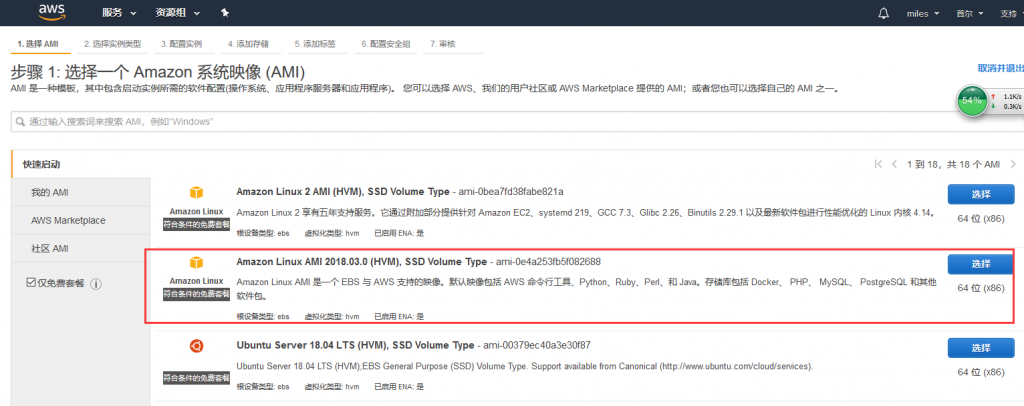Open the miles account dropdown
This screenshot has width=1024, height=406.
(922, 13)
